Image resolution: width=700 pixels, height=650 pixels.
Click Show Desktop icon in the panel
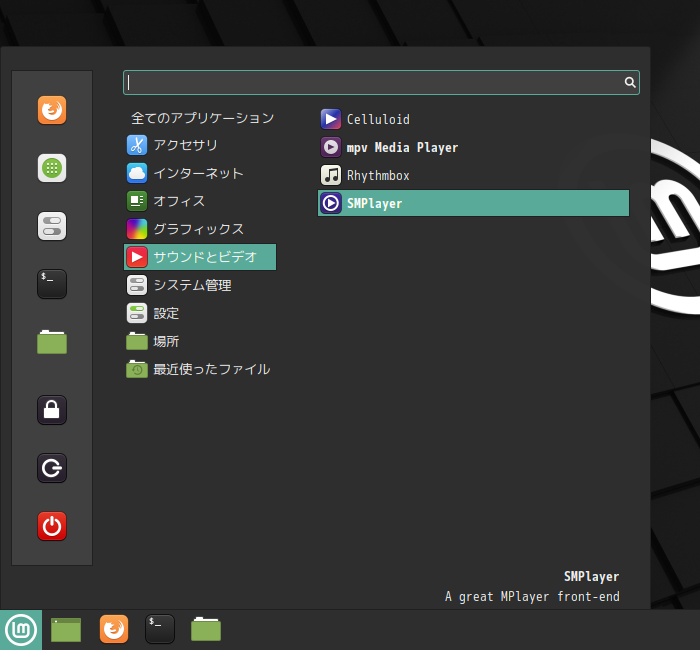66,630
